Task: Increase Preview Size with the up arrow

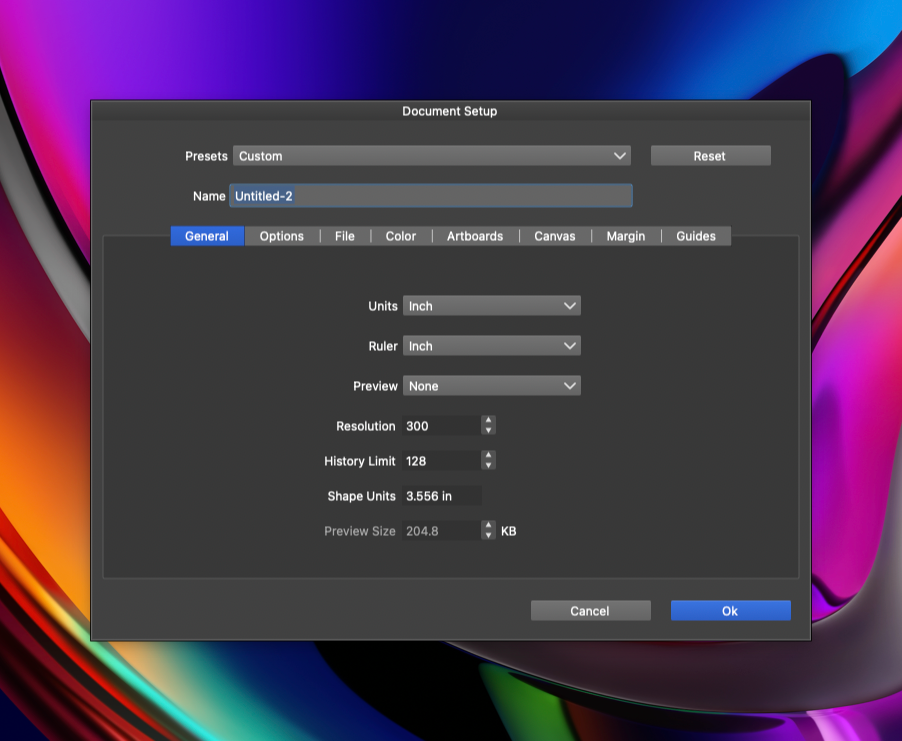Action: click(x=488, y=525)
